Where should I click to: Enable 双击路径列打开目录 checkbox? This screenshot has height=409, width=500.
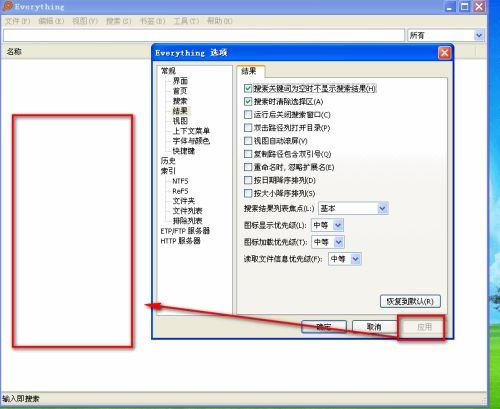tap(248, 128)
